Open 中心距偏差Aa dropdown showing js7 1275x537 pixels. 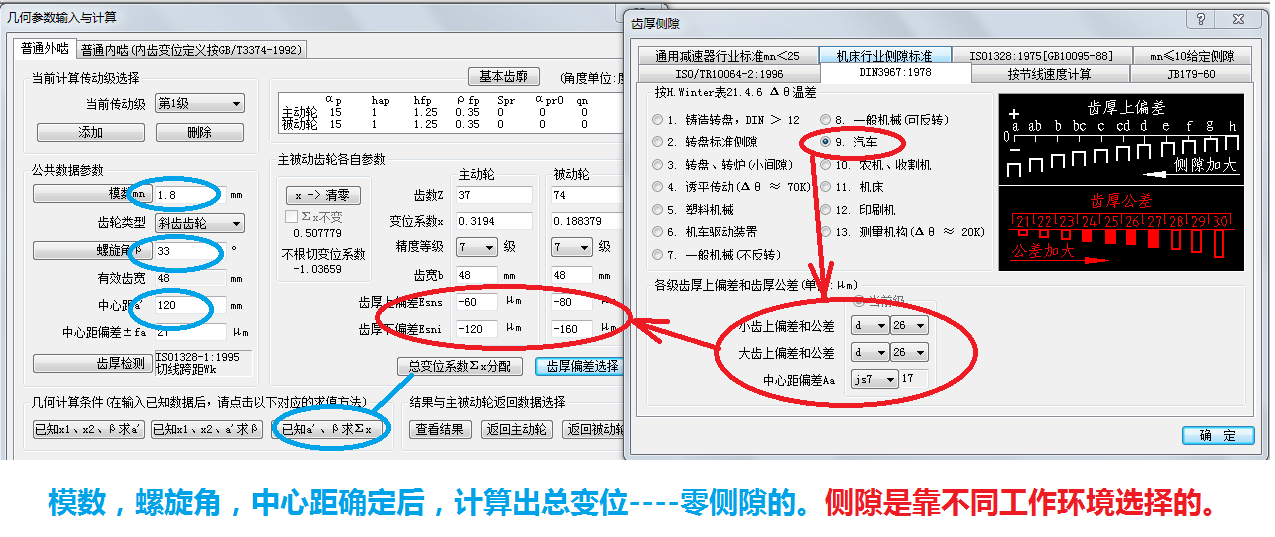[874, 379]
